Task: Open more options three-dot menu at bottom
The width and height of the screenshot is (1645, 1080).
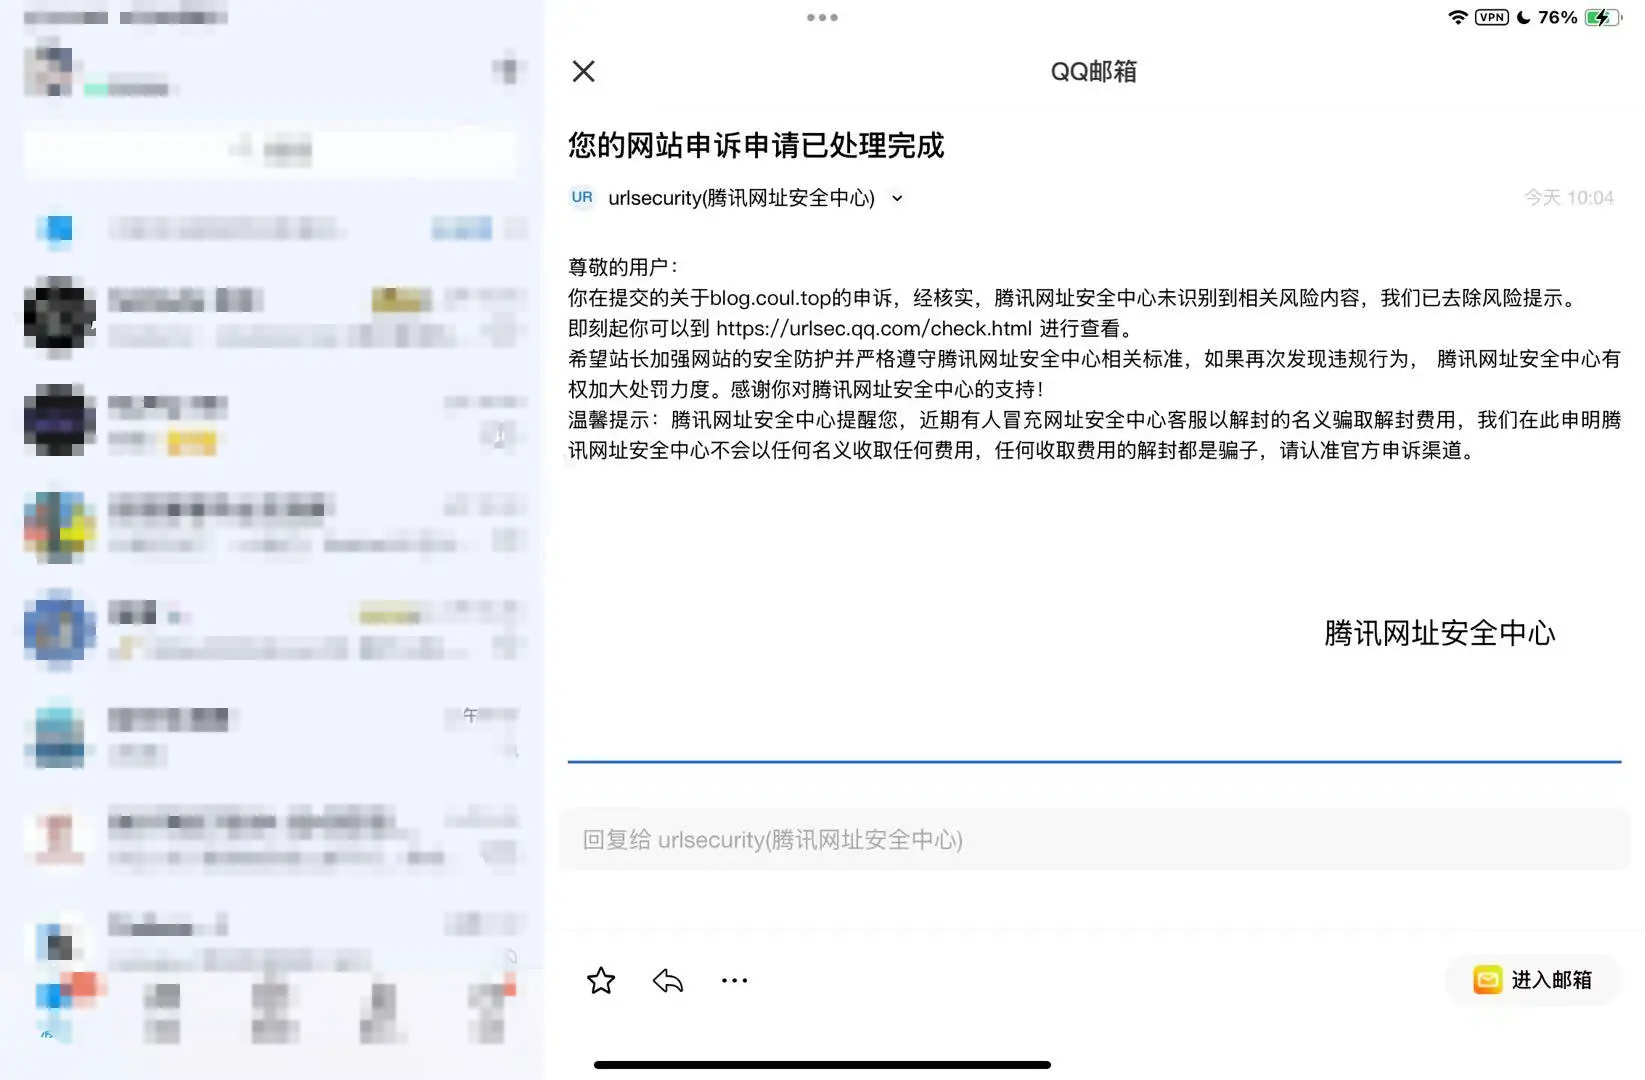Action: click(734, 980)
